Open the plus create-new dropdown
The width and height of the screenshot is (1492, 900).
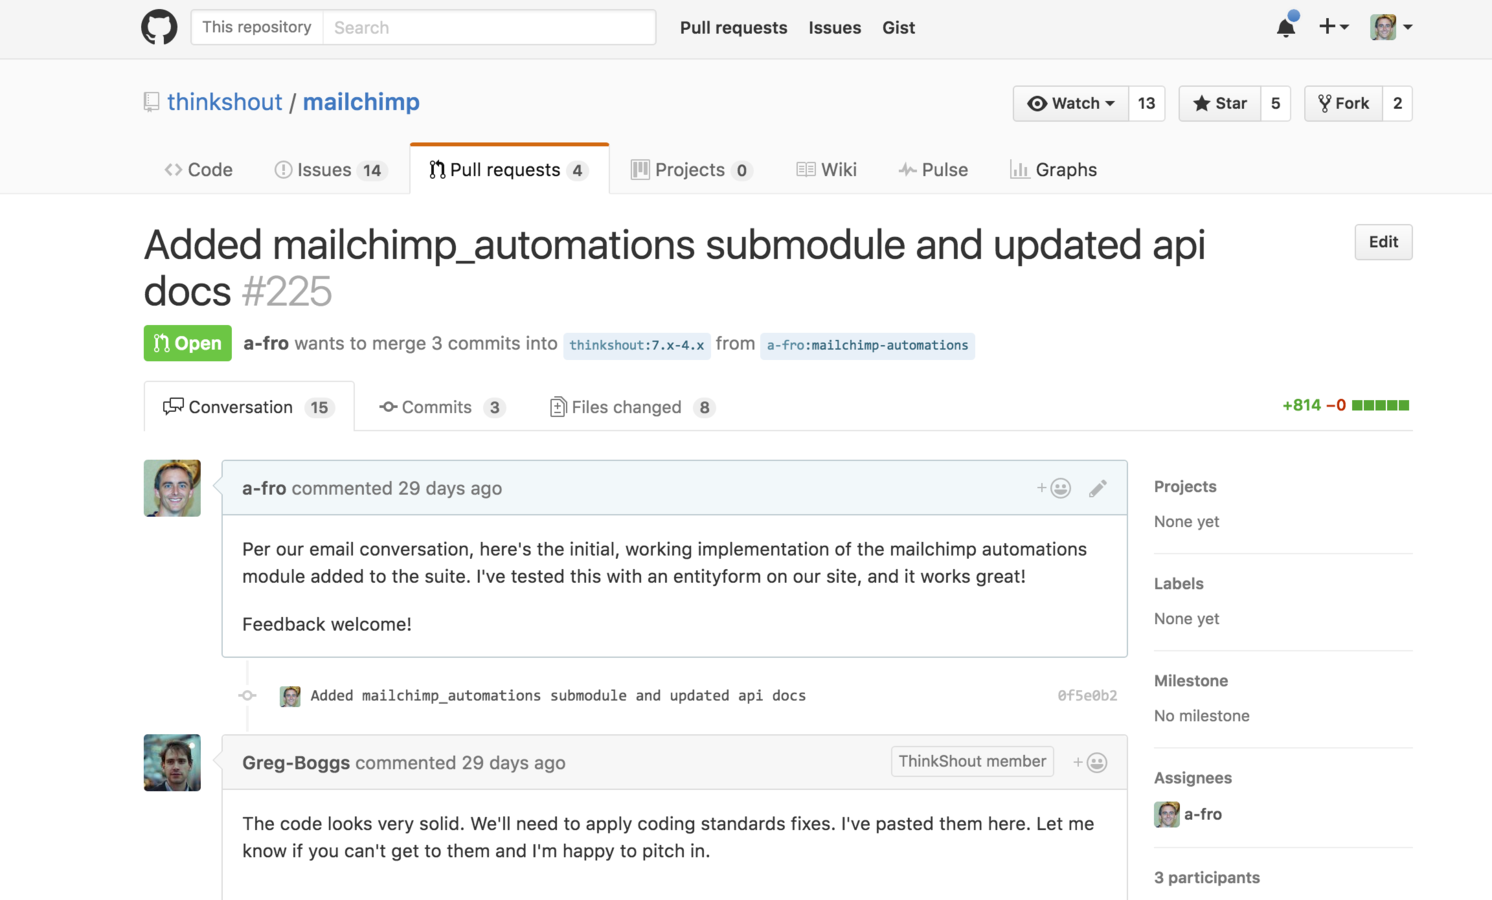coord(1334,27)
